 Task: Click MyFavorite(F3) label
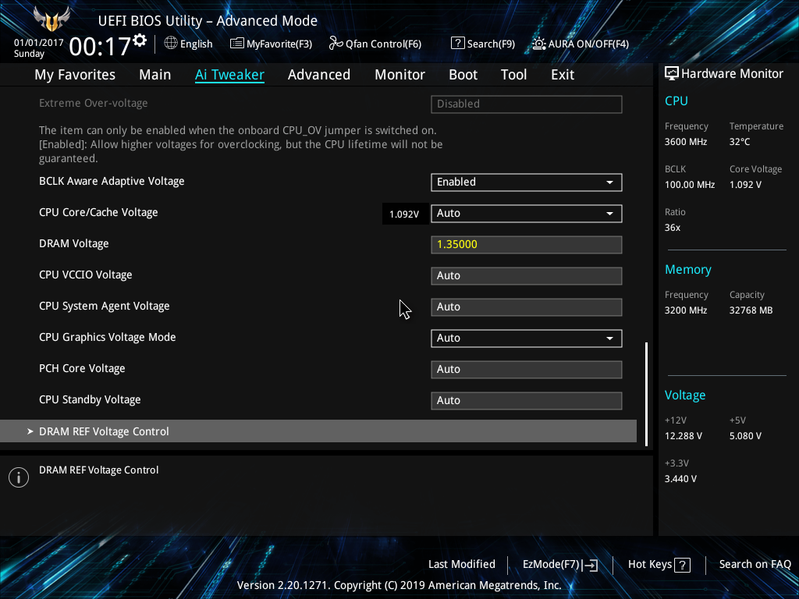coord(279,44)
